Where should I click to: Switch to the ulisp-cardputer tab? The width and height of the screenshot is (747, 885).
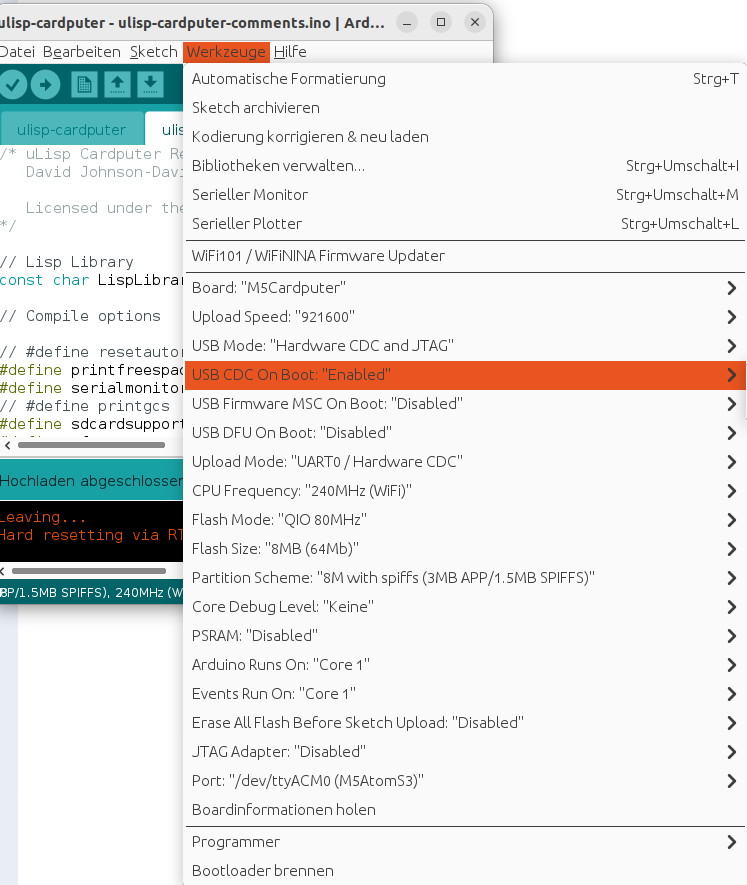(71, 130)
